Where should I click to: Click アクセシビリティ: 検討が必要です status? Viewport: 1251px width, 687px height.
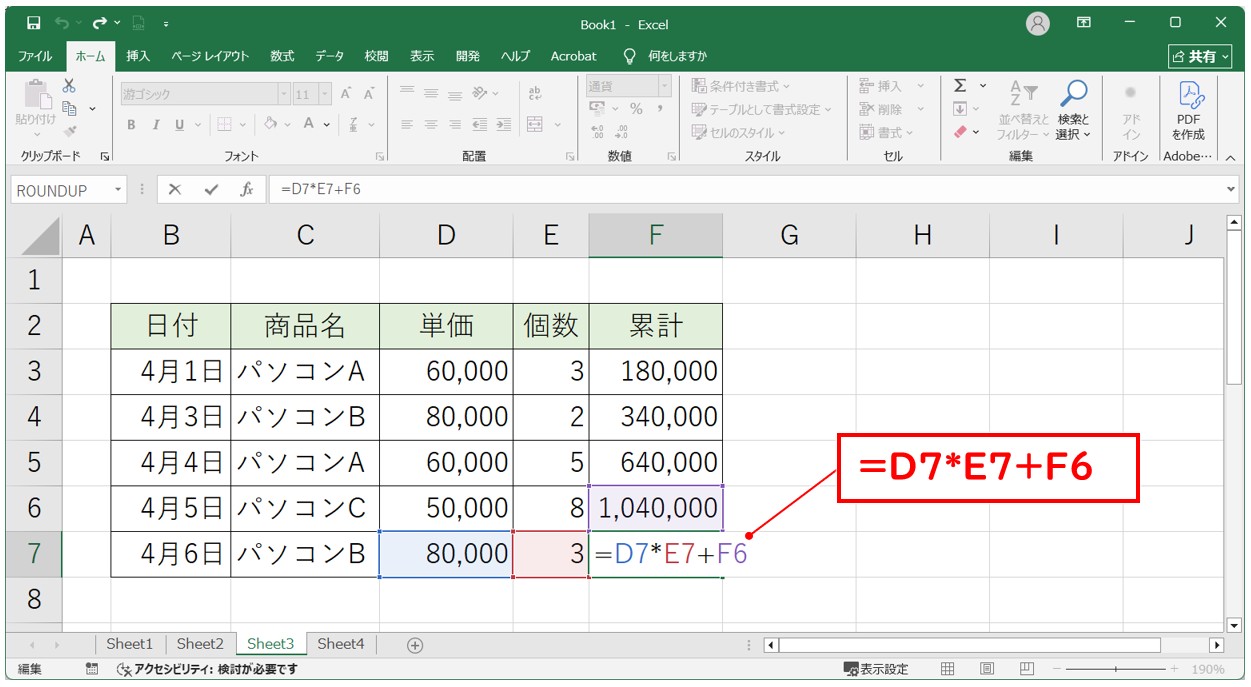[x=207, y=669]
